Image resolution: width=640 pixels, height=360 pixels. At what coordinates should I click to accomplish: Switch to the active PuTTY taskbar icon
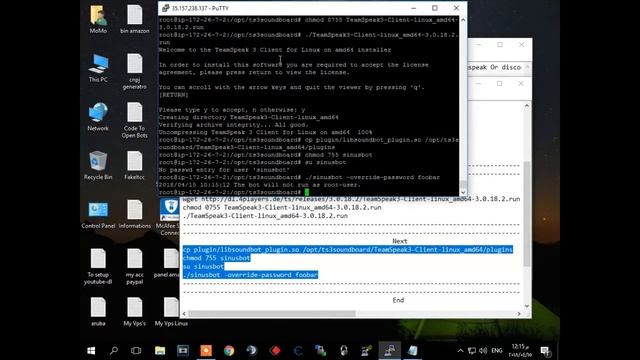point(389,351)
